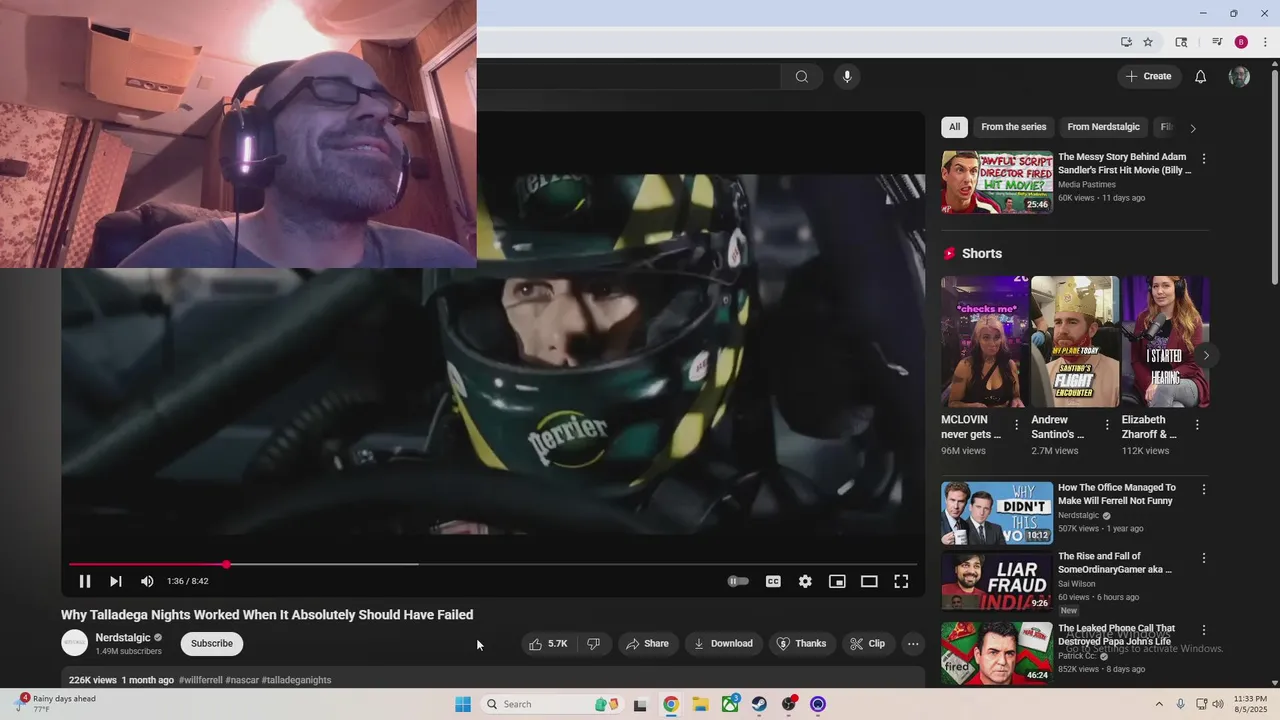1280x720 pixels.
Task: Open options for Messy Story video
Action: point(1204,159)
